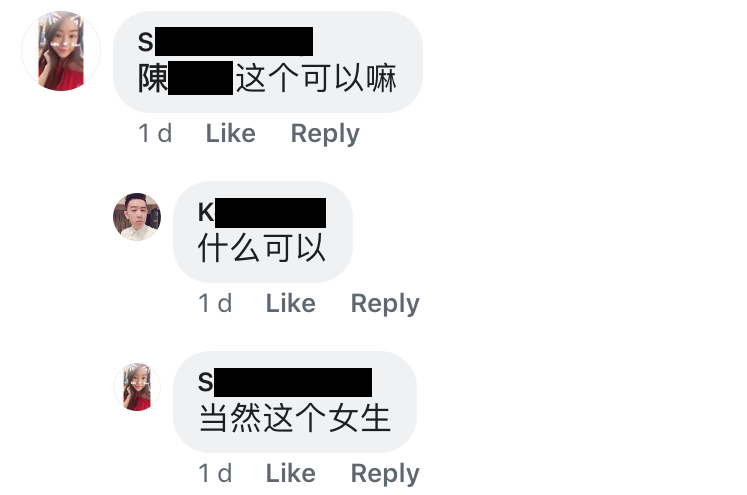Click the comment text 这个可以嘛
The width and height of the screenshot is (747, 495).
click(316, 78)
